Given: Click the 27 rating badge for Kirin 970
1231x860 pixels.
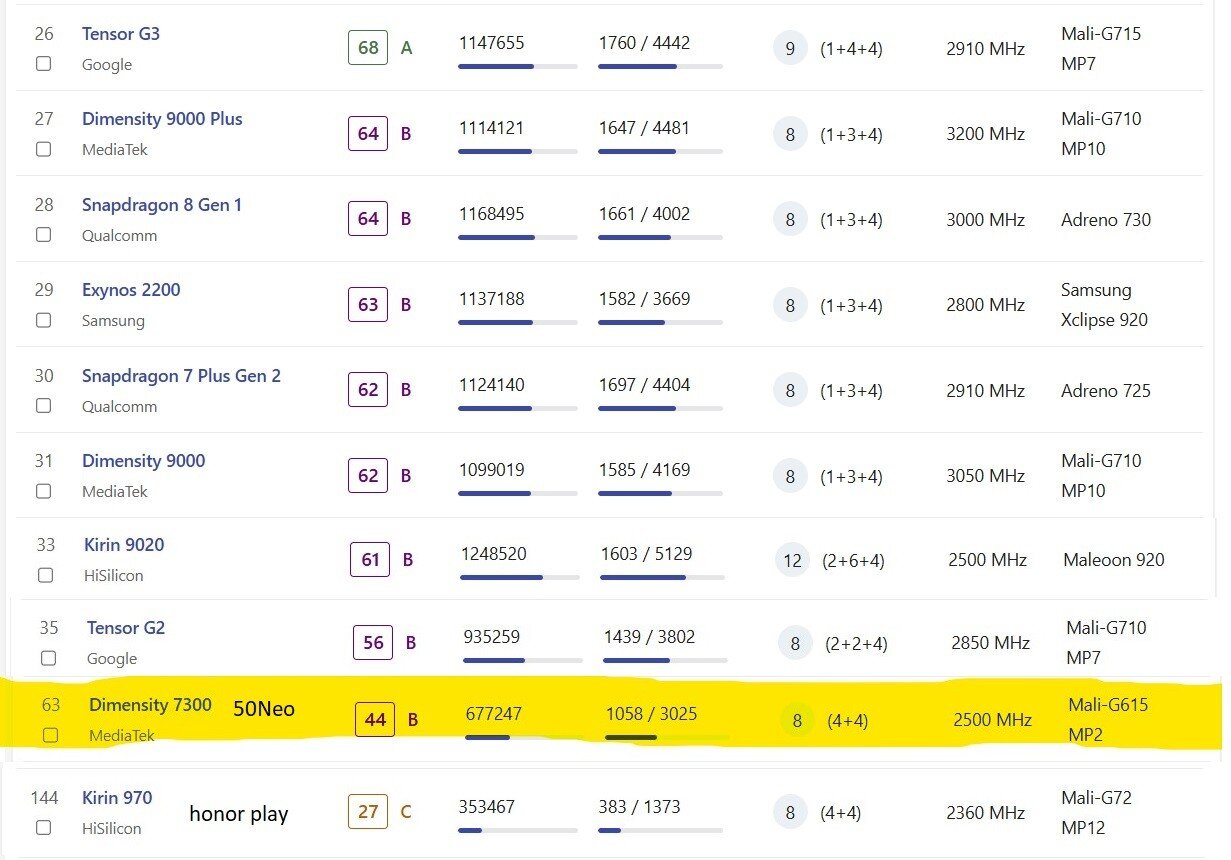Looking at the screenshot, I should point(368,812).
